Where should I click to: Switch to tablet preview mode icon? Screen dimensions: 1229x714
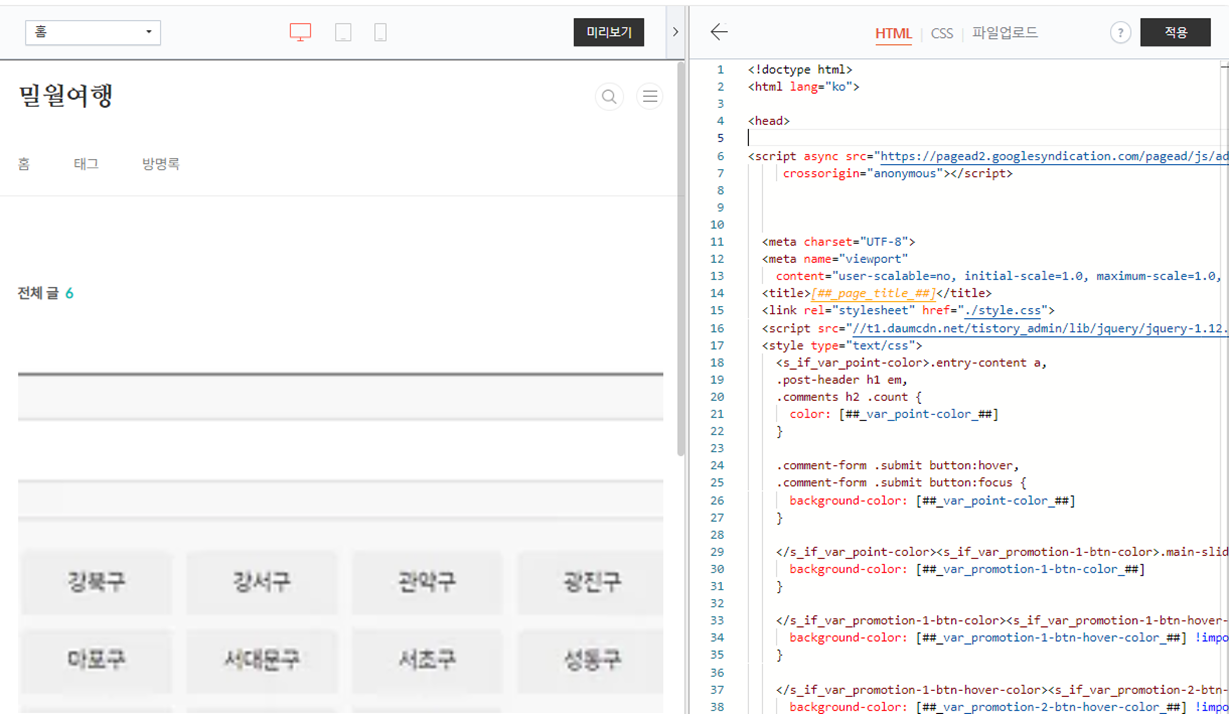coord(343,32)
